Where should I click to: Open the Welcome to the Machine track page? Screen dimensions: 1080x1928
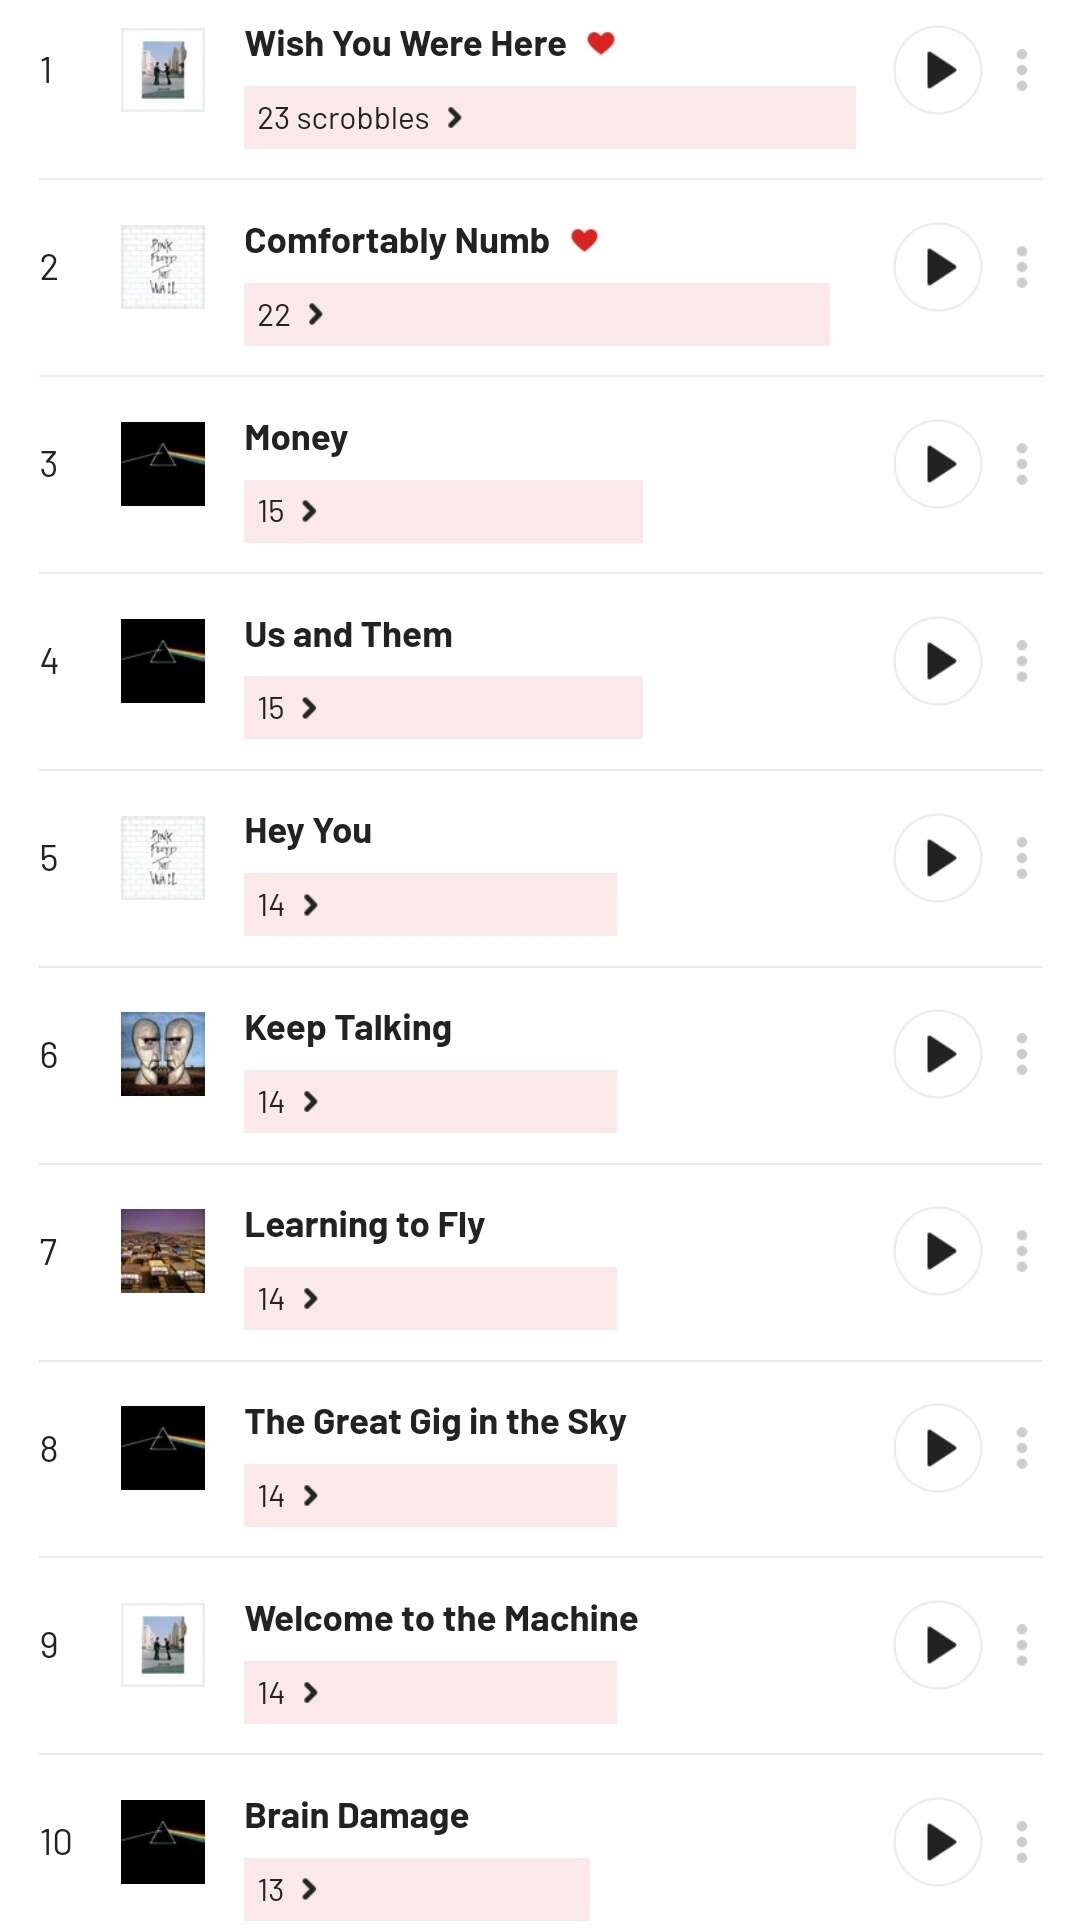tap(441, 1619)
